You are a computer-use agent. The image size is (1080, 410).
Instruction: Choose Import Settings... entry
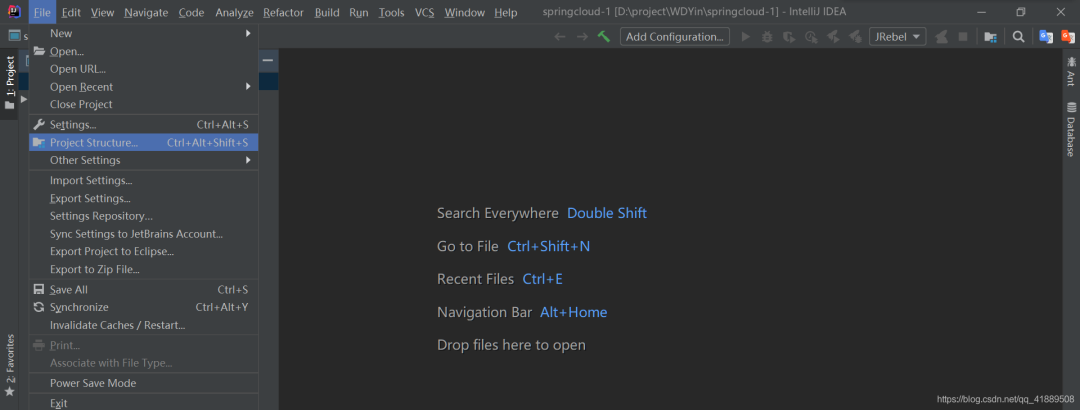coord(143,181)
